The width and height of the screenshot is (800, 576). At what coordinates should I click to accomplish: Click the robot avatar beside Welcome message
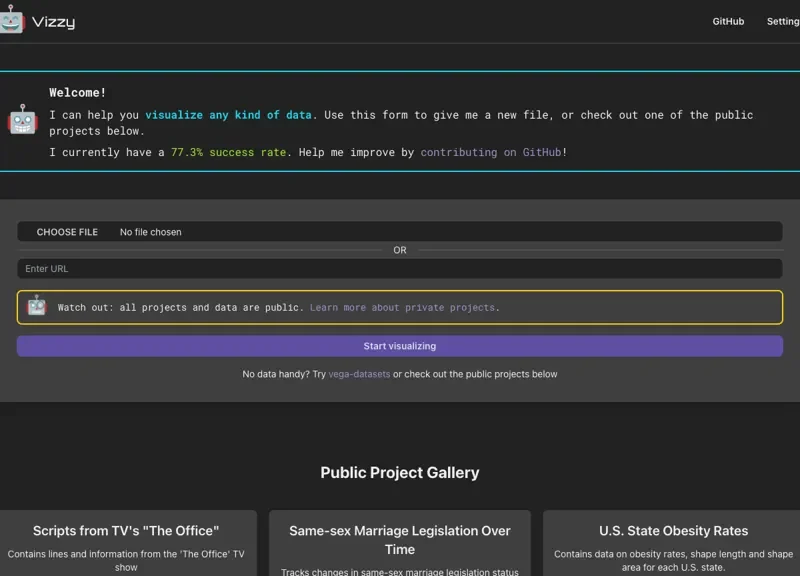pyautogui.click(x=23, y=121)
